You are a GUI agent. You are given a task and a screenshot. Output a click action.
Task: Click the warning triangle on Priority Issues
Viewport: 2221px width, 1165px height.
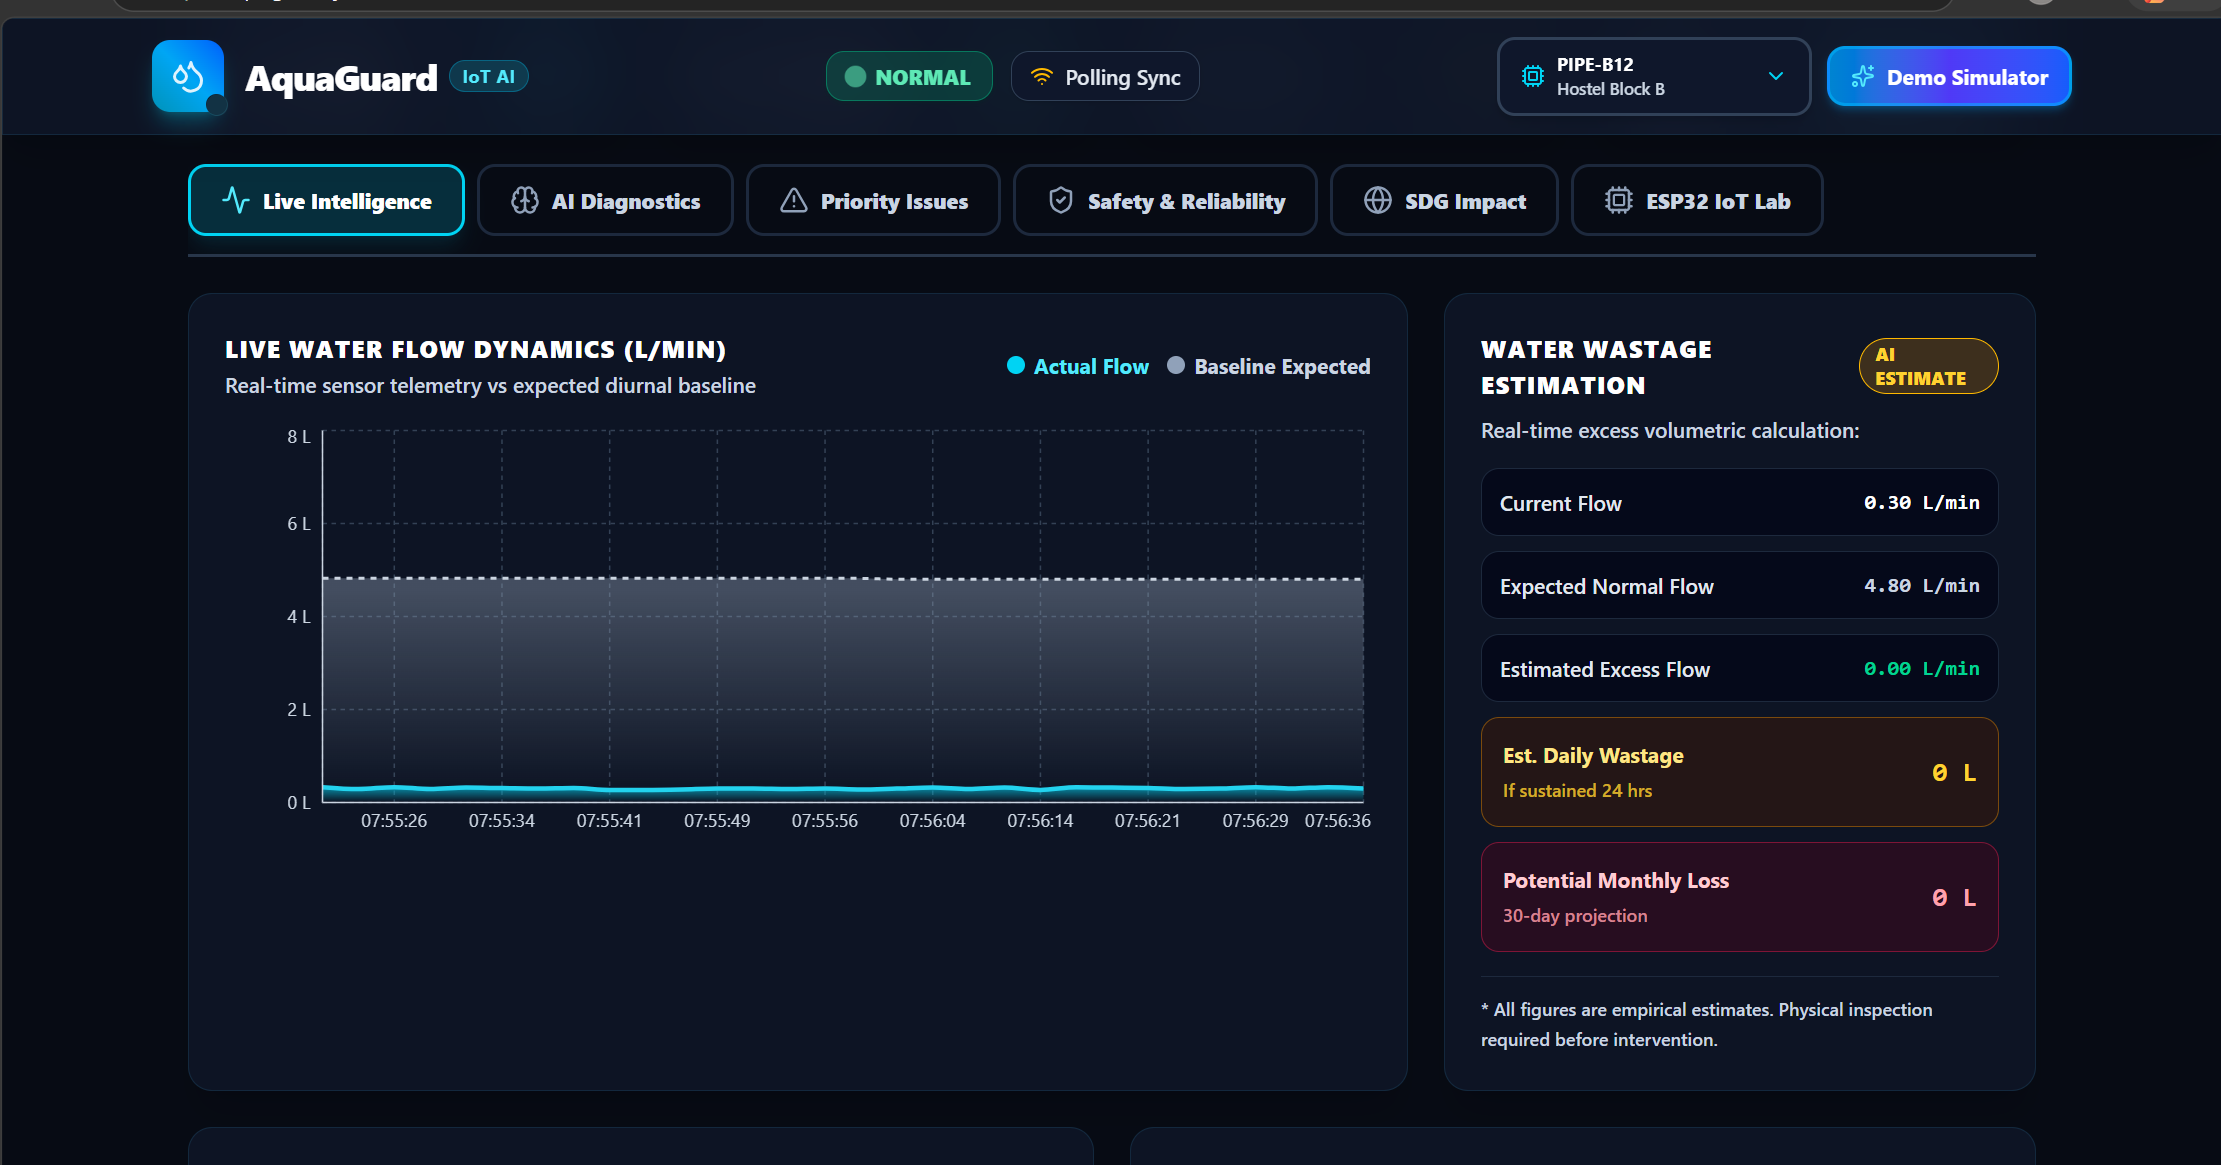(x=794, y=200)
